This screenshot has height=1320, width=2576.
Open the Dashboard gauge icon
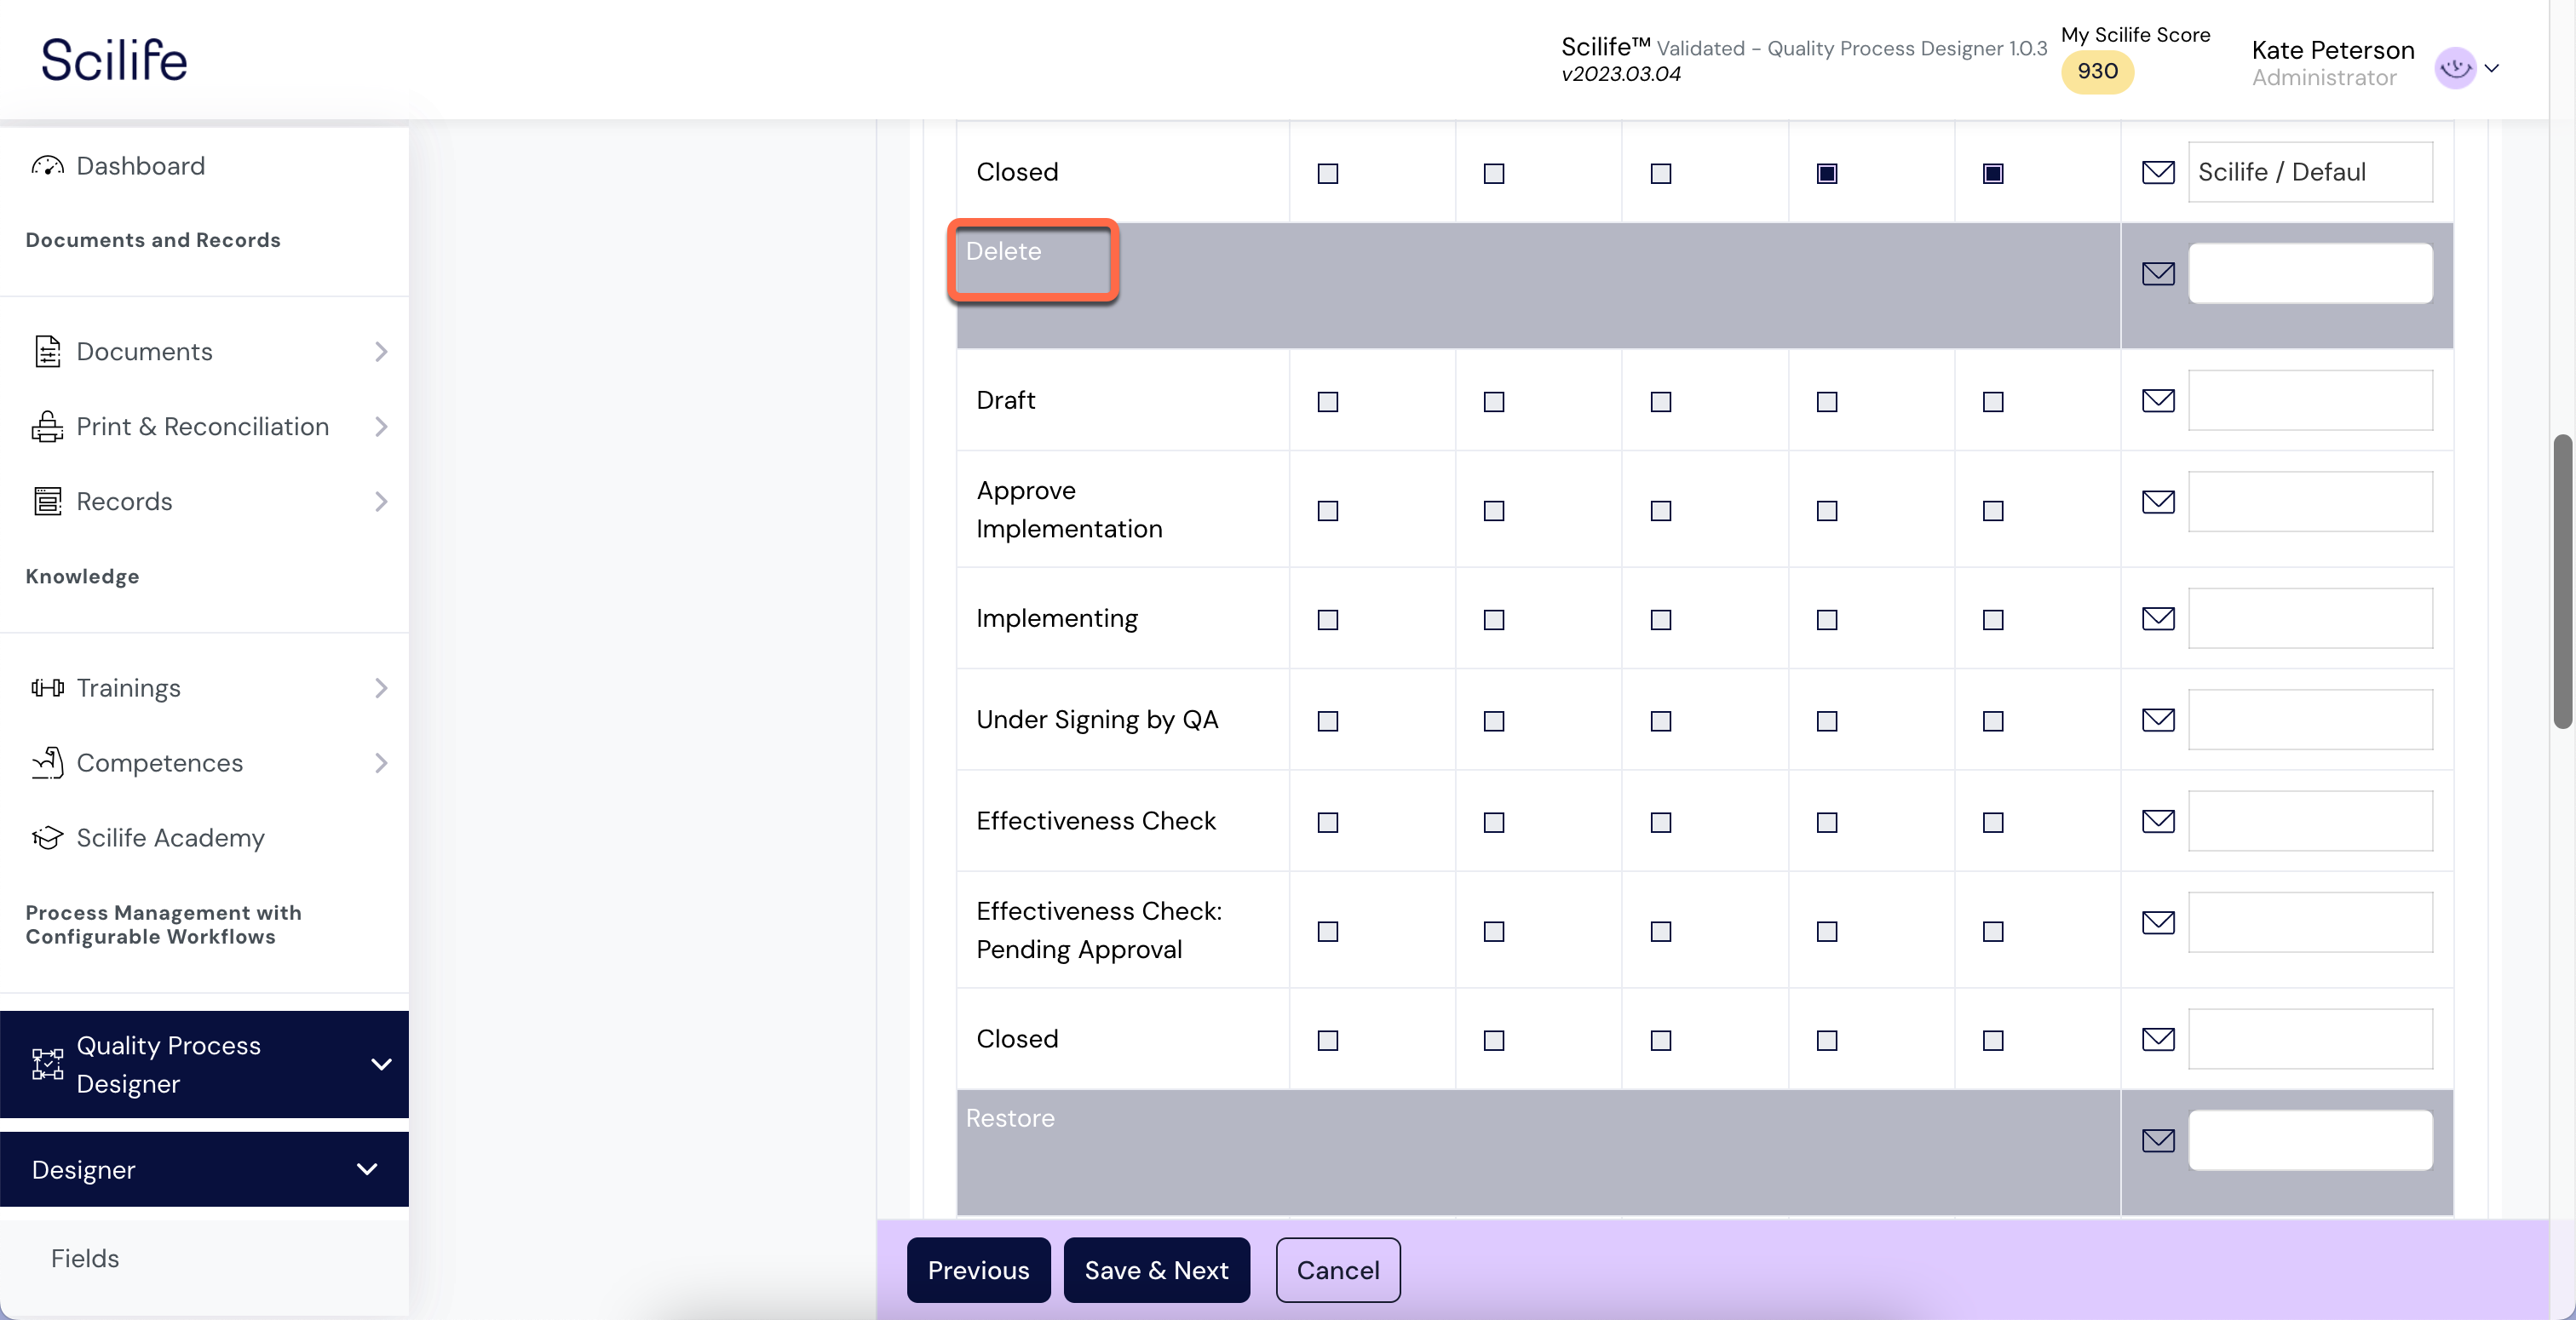(x=47, y=166)
